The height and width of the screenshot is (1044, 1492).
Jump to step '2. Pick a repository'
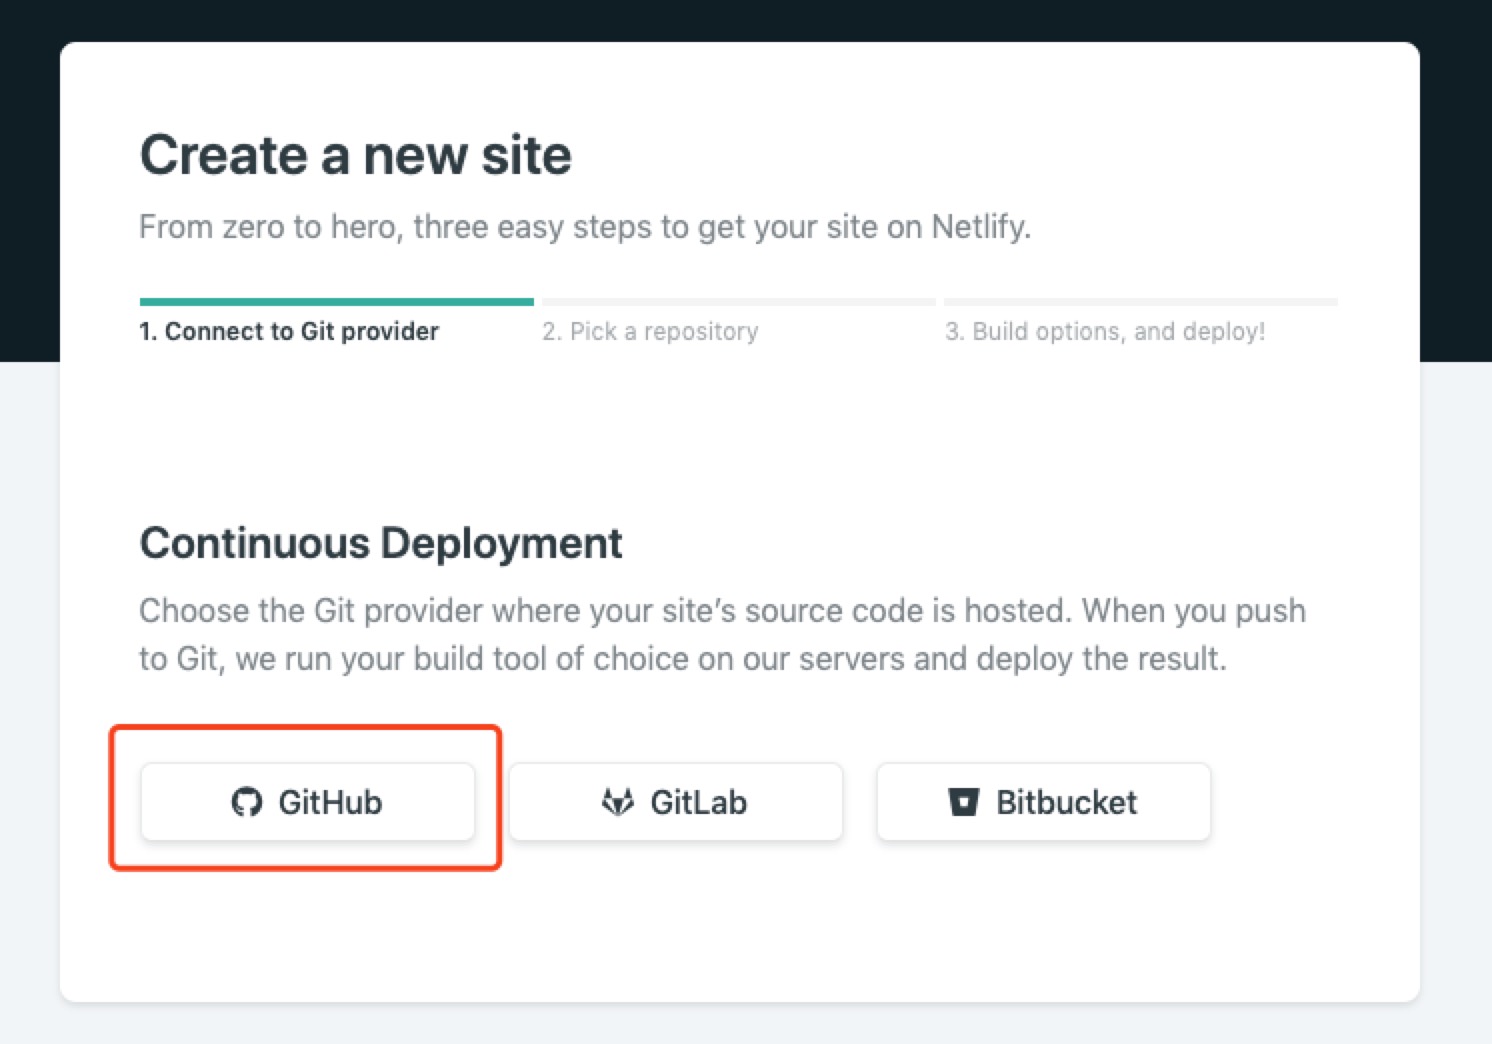point(650,331)
